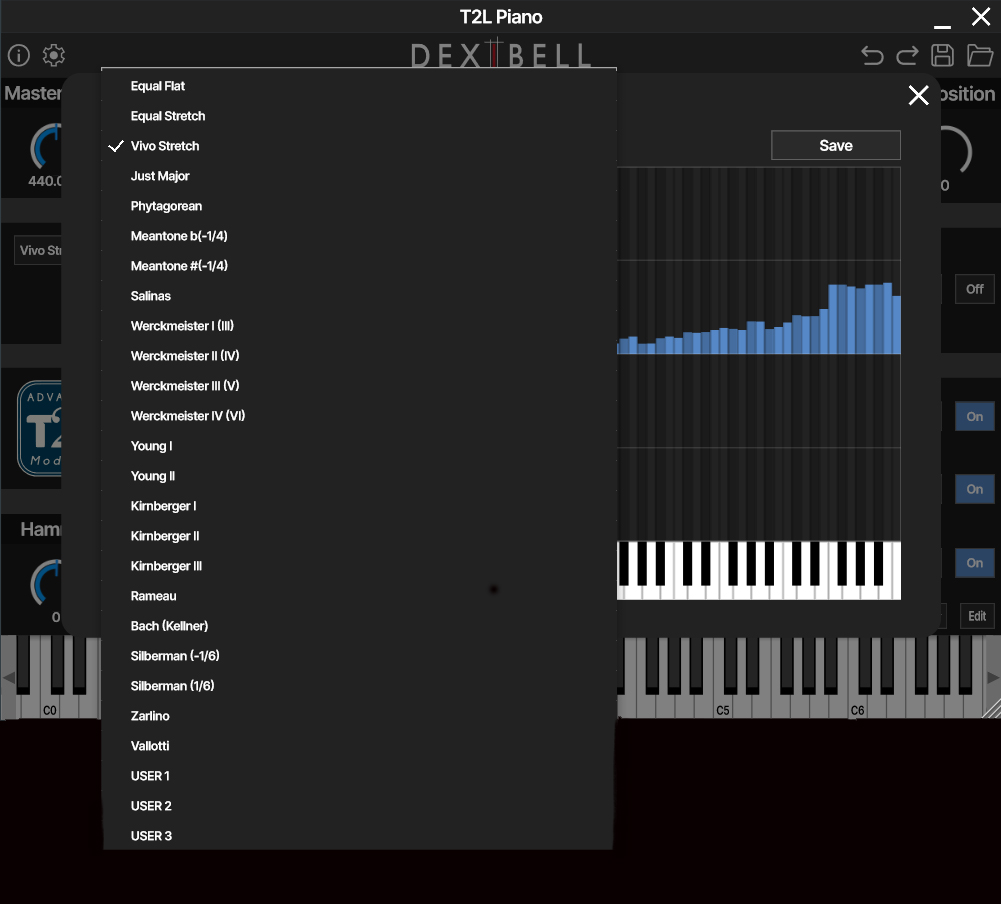Select Silberman (1/6) tuning
This screenshot has height=904, width=1001.
[x=358, y=686]
